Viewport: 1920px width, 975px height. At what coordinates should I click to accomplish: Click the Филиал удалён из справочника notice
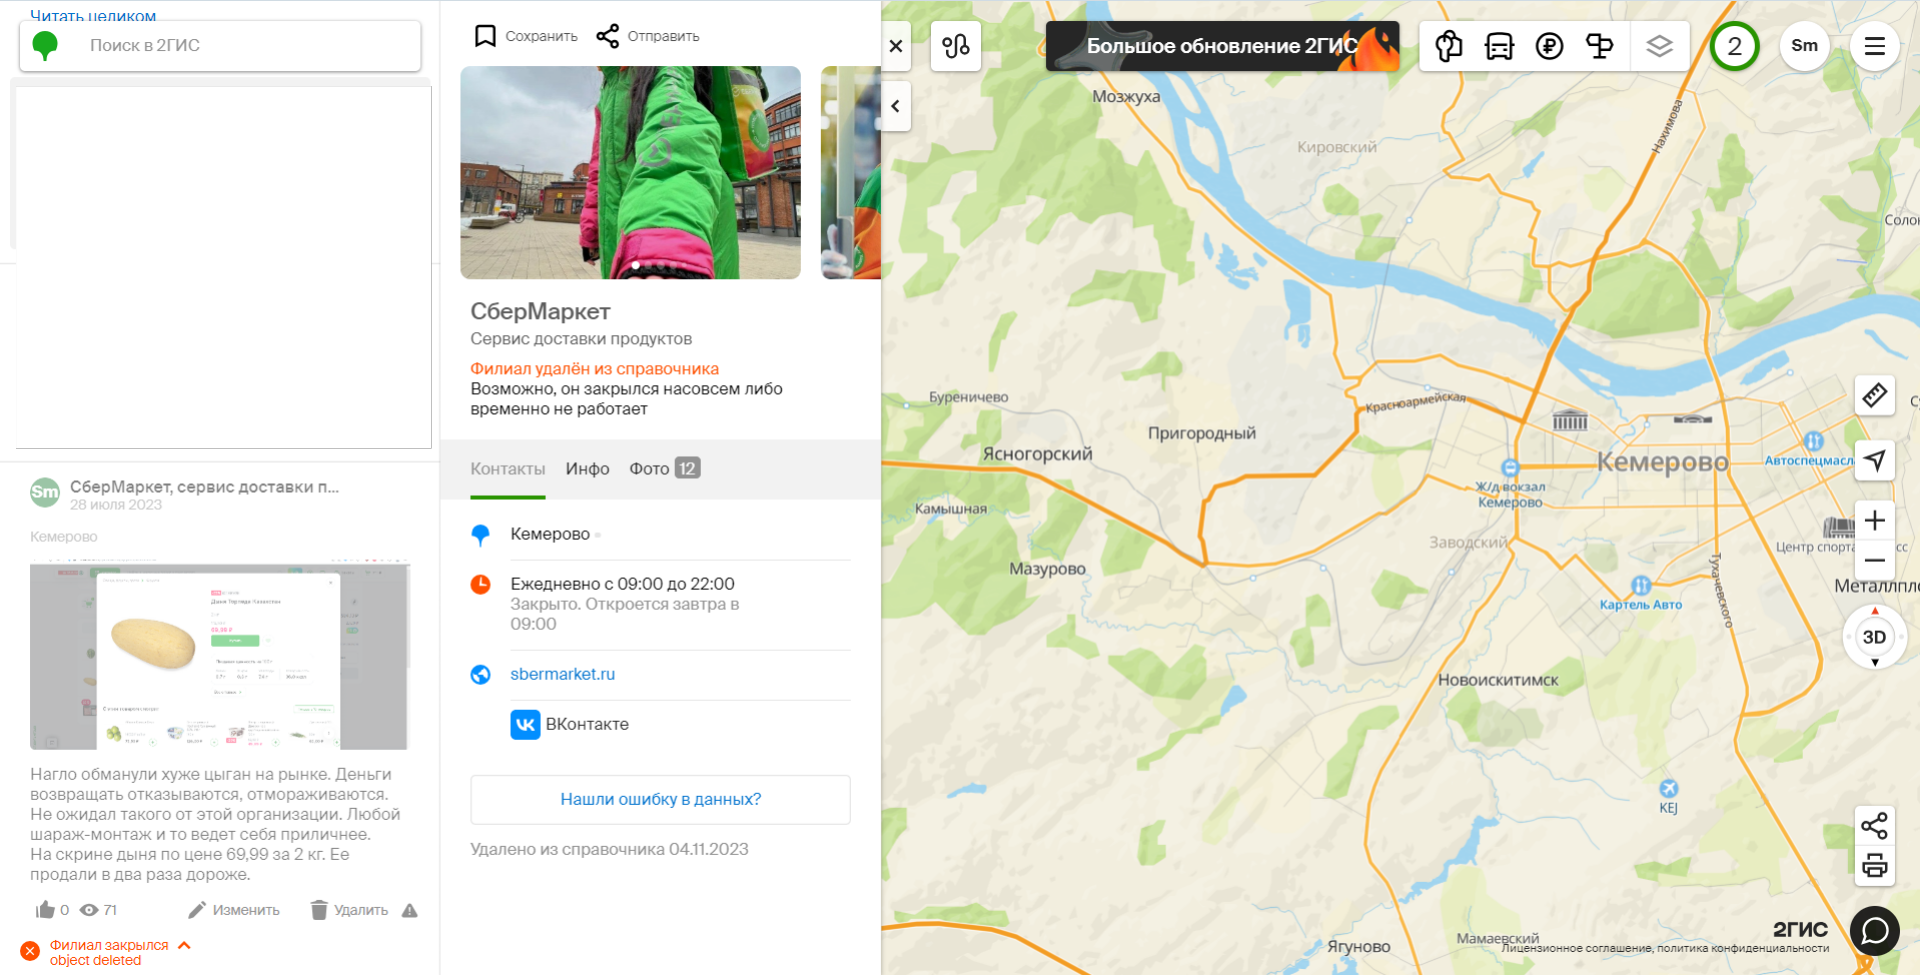595,369
